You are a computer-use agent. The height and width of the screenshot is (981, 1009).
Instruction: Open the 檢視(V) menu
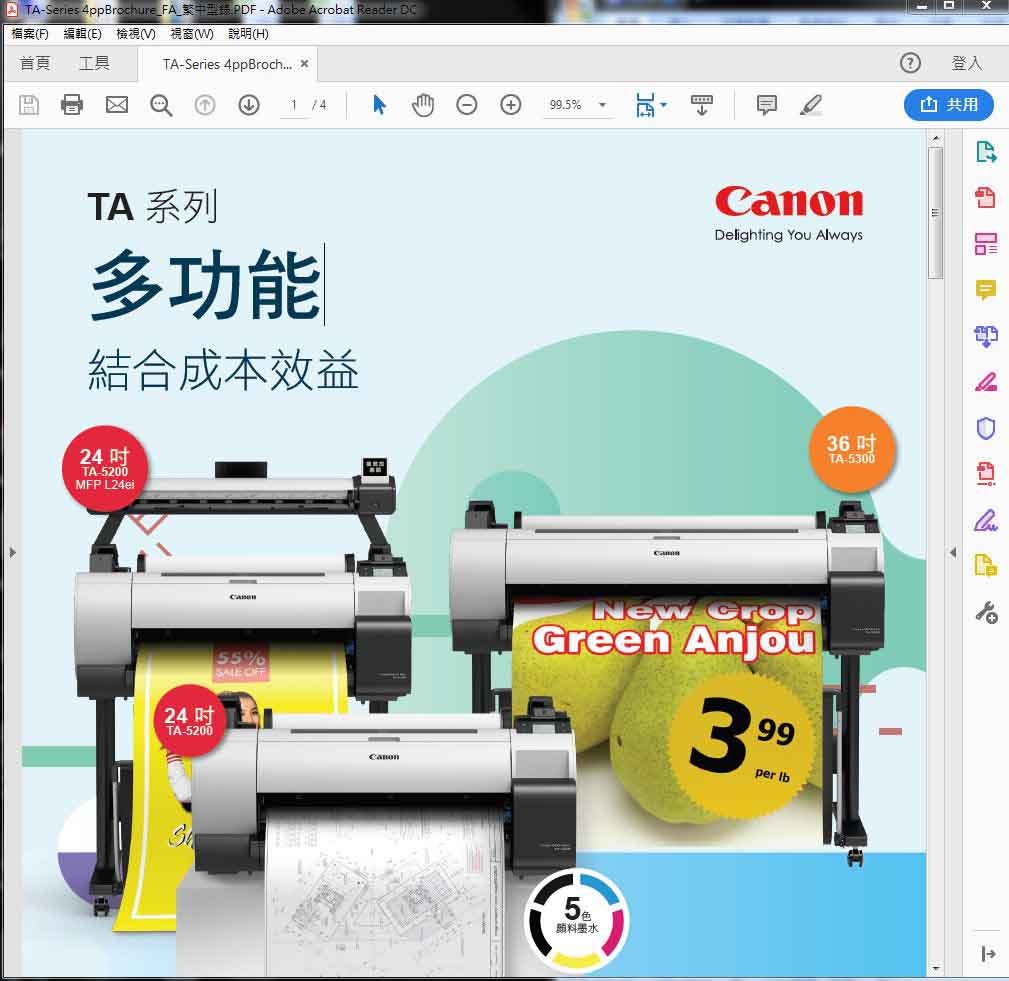coord(136,33)
